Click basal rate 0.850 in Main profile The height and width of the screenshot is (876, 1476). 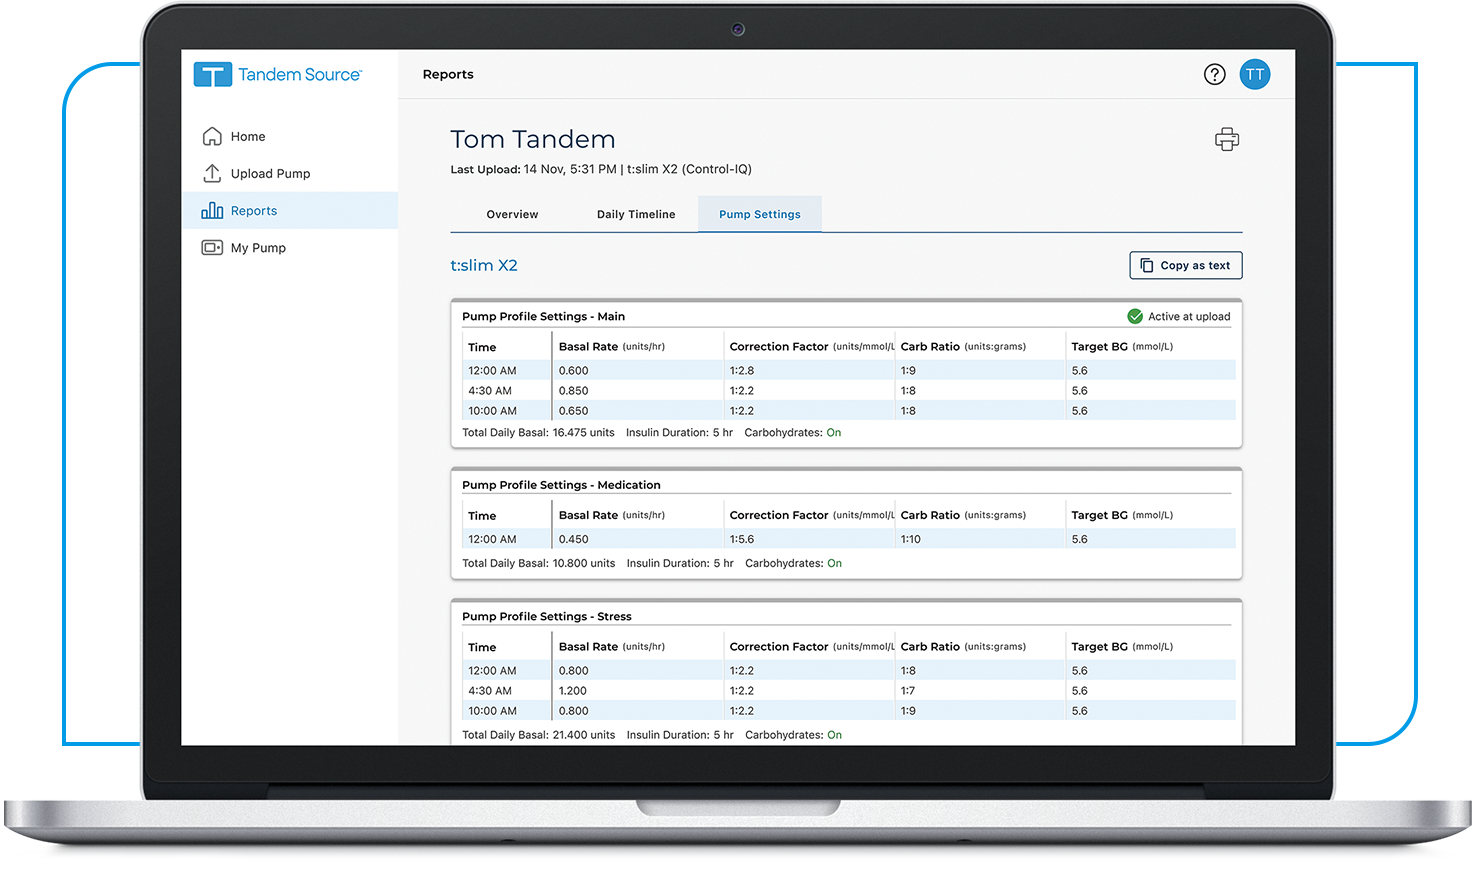click(574, 390)
